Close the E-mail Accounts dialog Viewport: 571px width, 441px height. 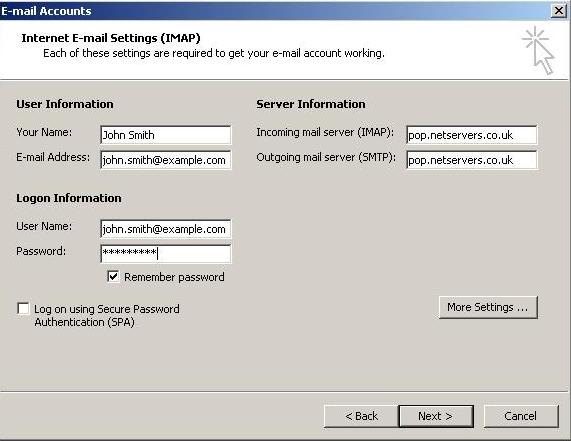click(x=558, y=11)
